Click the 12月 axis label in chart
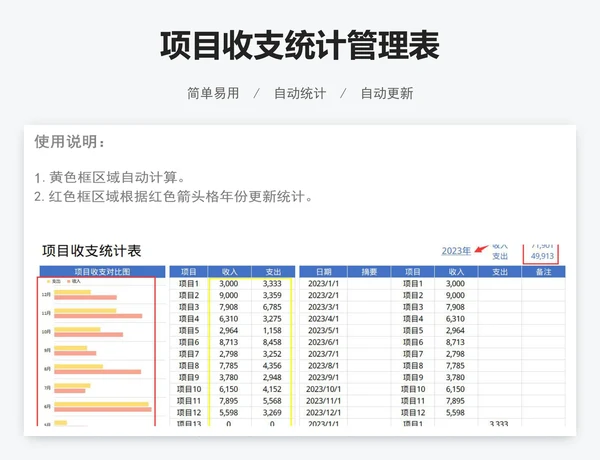The width and height of the screenshot is (600, 460). click(46, 295)
